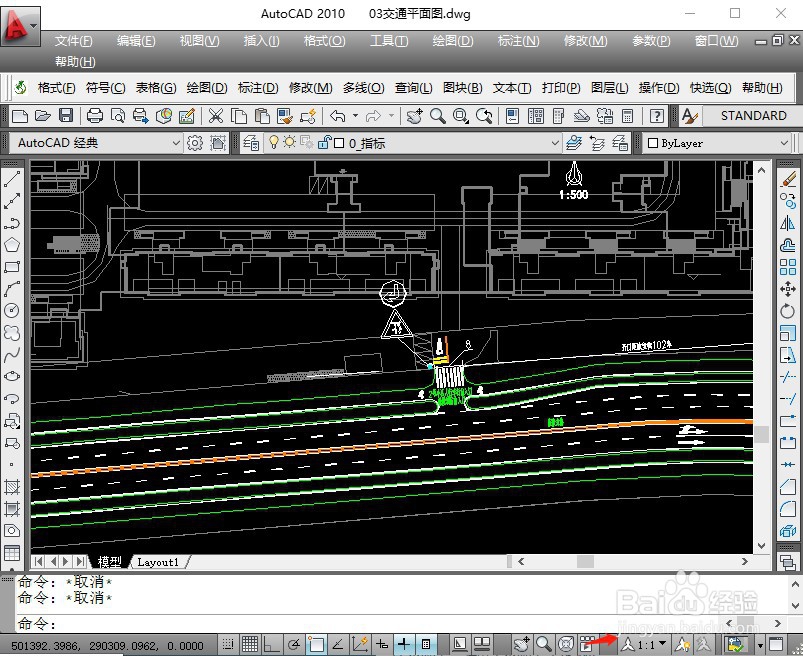Expand the annotation scale 1:1 dropdown
The height and width of the screenshot is (656, 803).
point(663,643)
